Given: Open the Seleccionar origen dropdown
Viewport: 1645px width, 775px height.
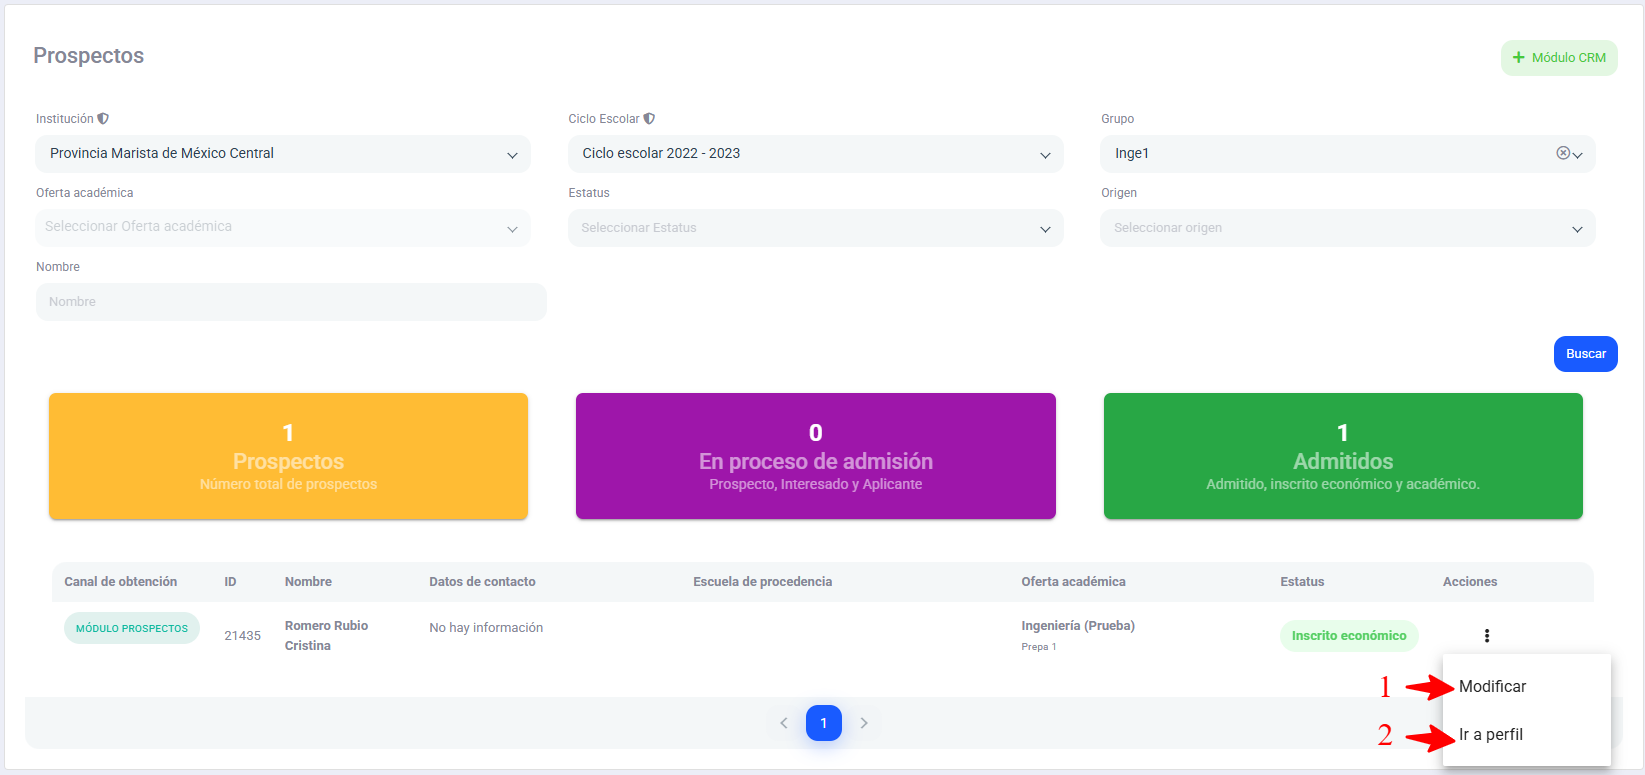Looking at the screenshot, I should point(1347,228).
